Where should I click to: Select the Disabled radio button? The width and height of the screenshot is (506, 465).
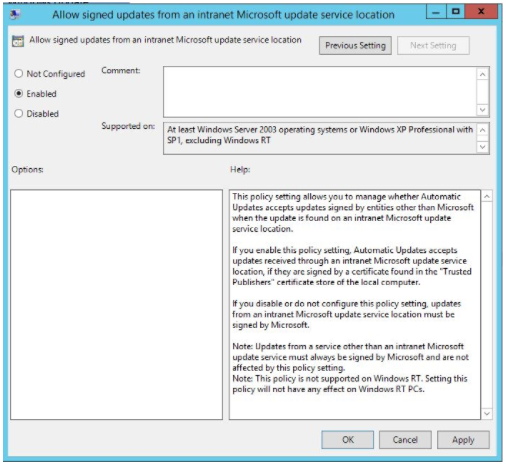coord(18,113)
